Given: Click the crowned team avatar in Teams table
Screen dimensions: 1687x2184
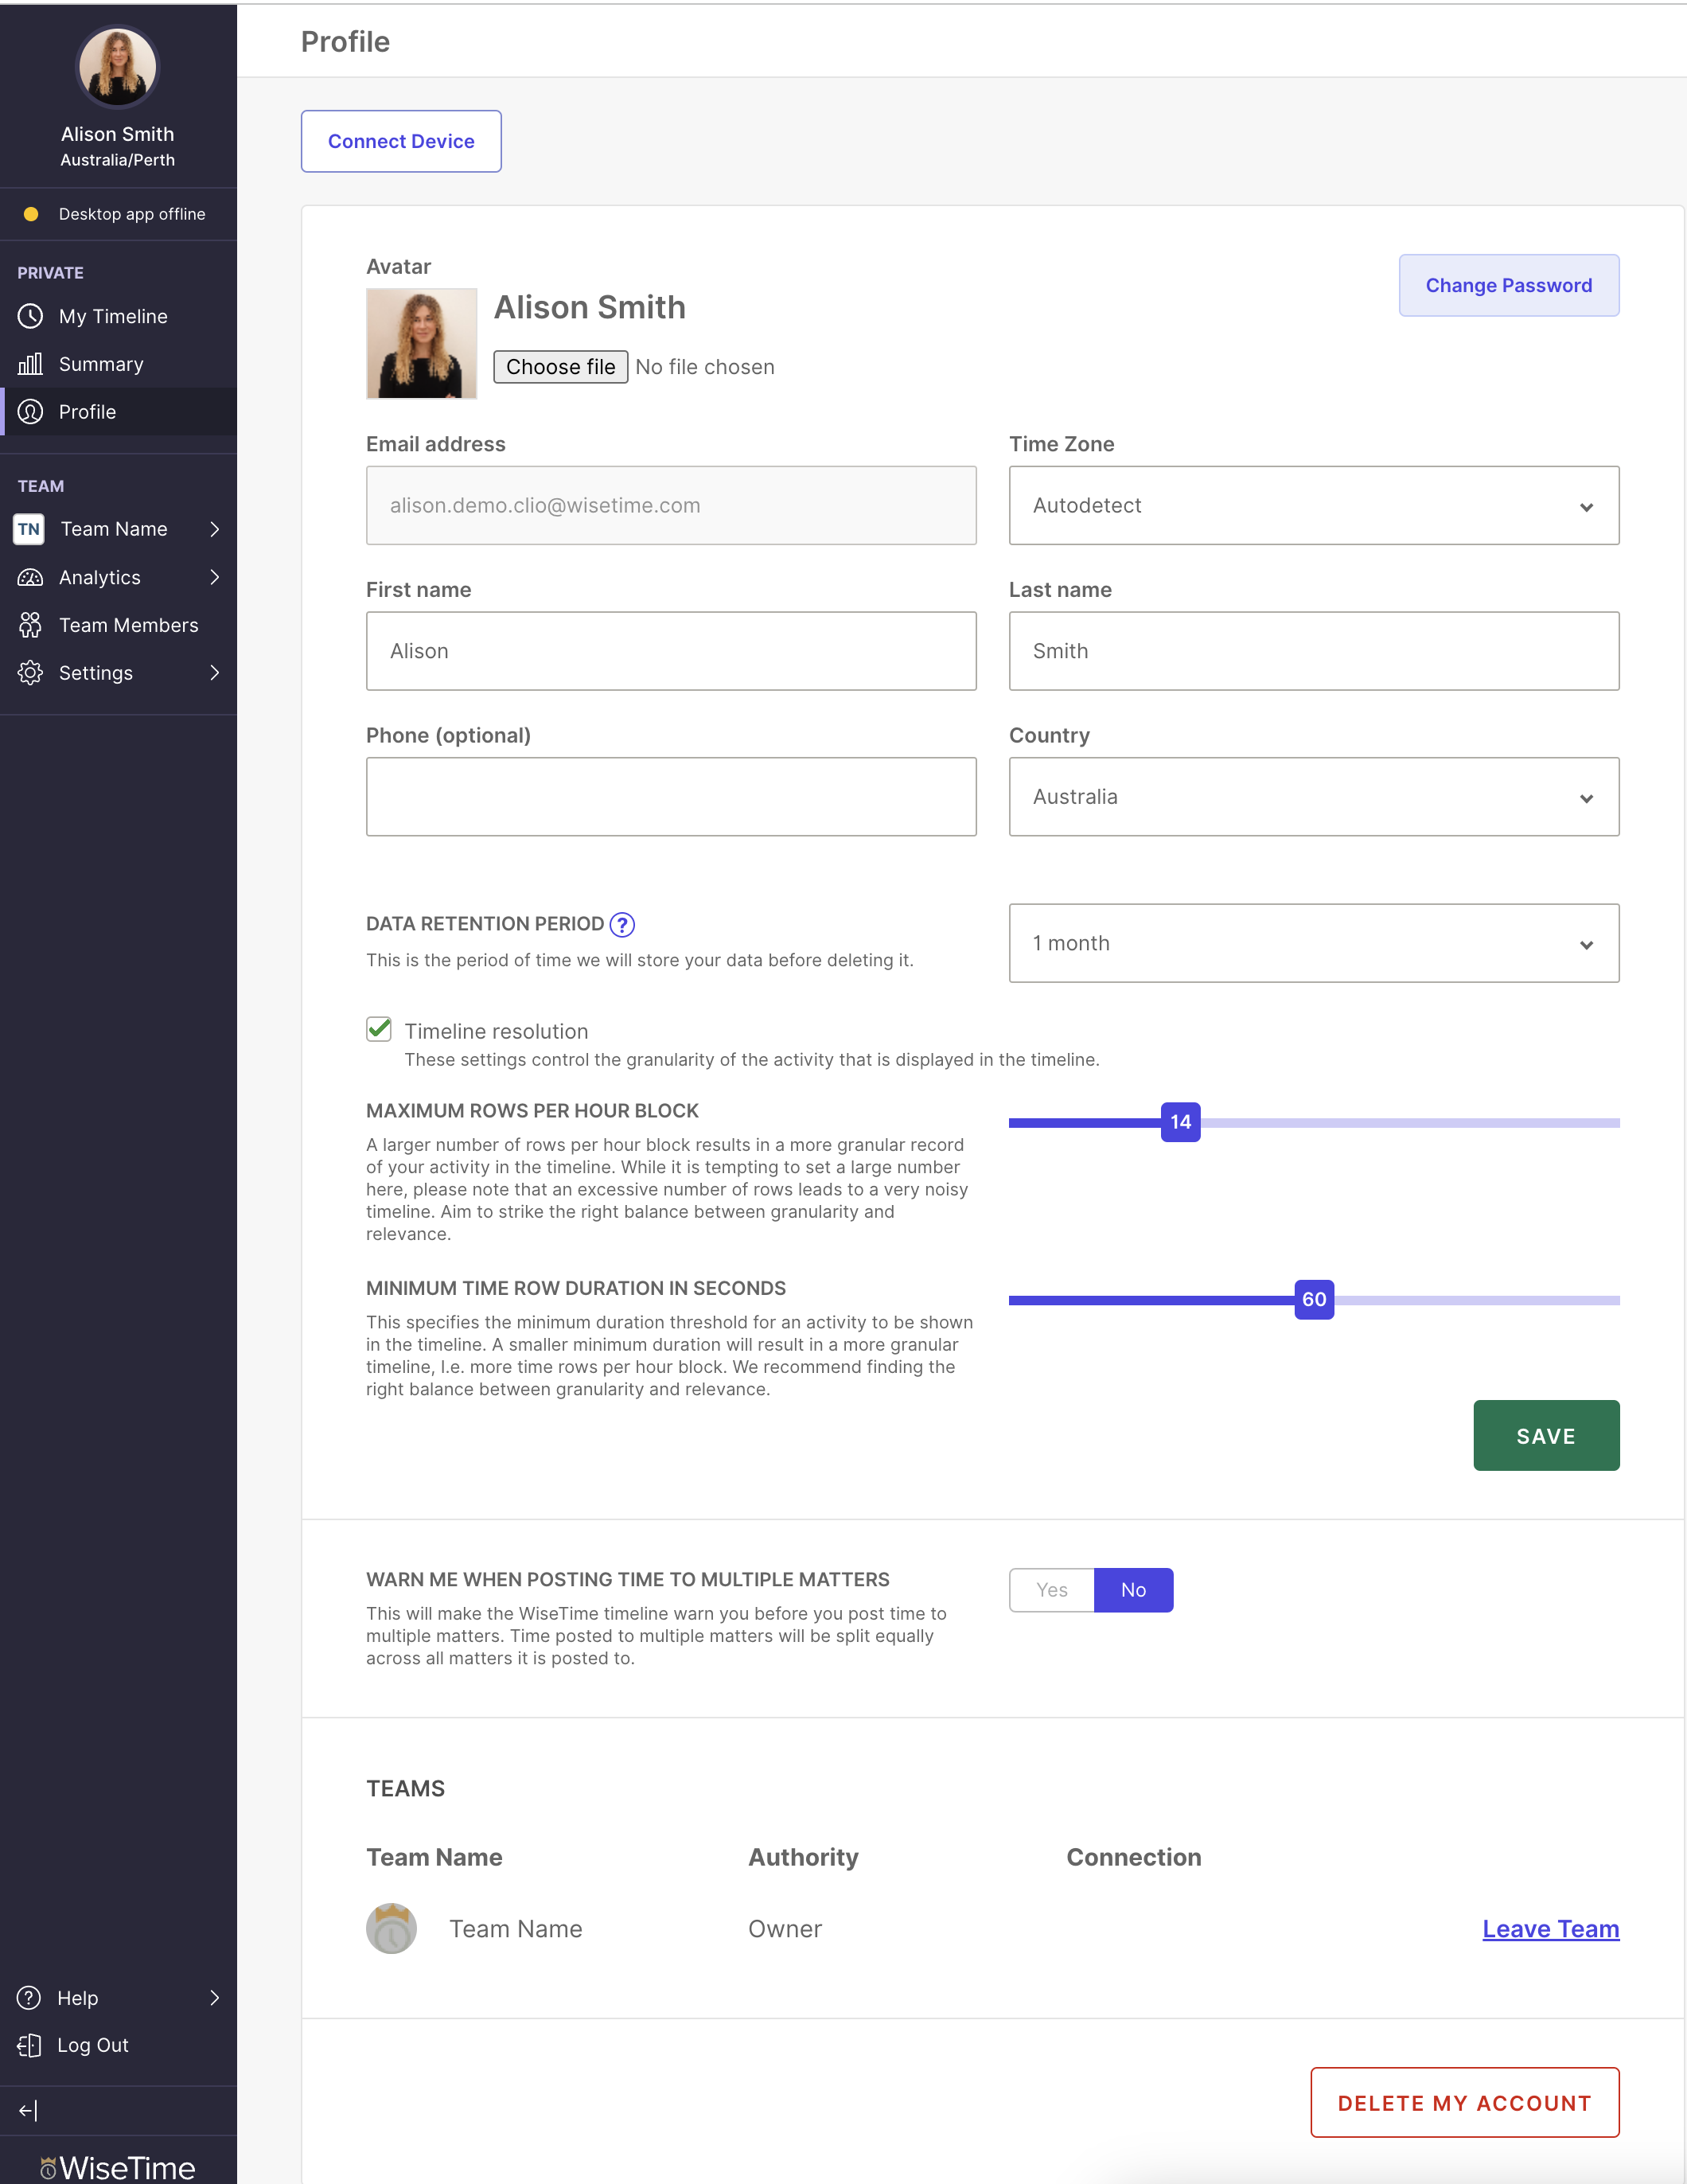Looking at the screenshot, I should [391, 1928].
